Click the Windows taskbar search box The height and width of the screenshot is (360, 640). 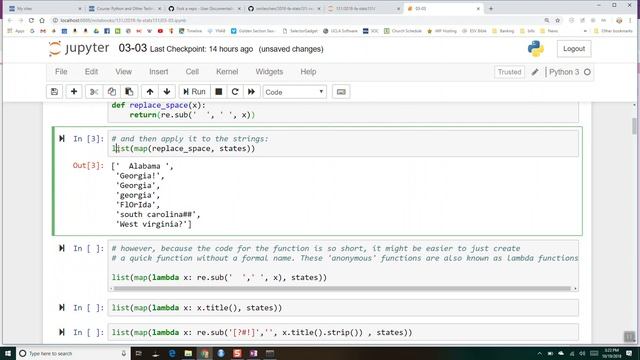(73, 353)
